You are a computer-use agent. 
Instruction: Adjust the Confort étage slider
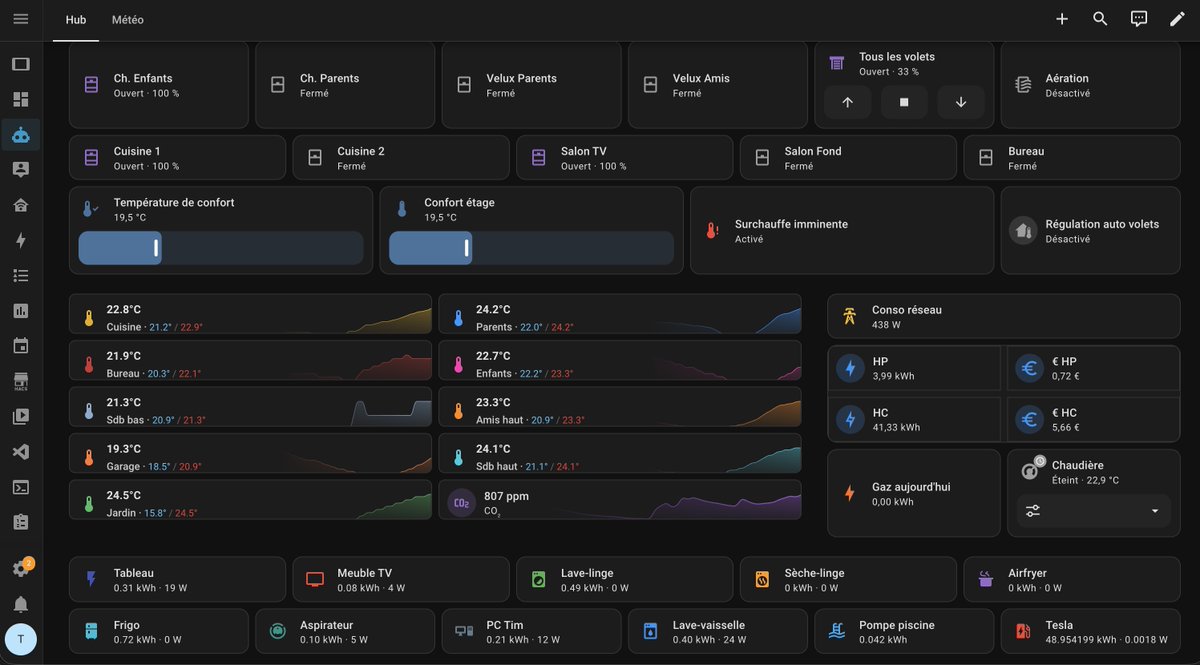pyautogui.click(x=531, y=248)
